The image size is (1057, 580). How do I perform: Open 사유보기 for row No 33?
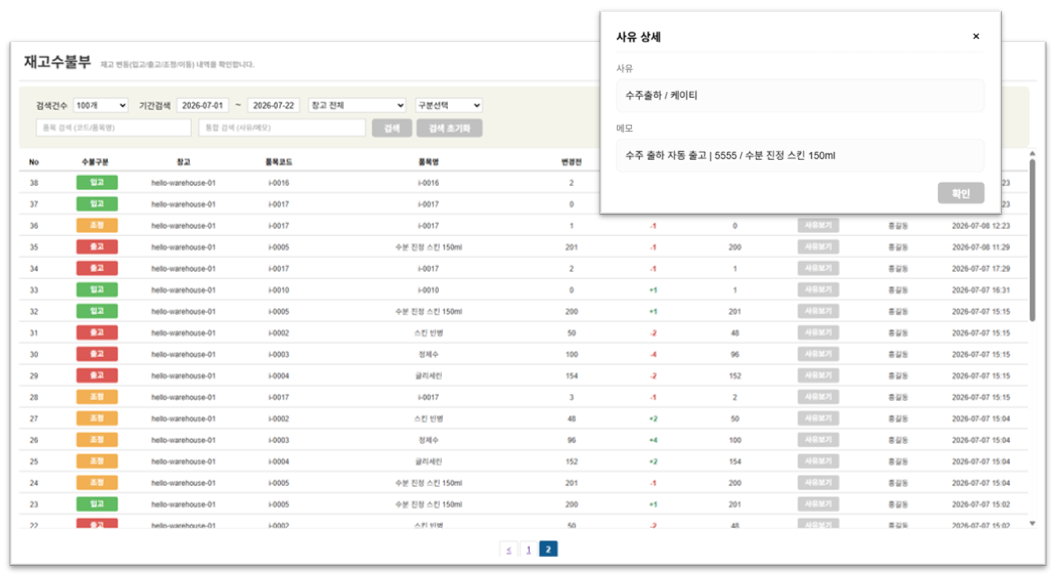click(818, 289)
